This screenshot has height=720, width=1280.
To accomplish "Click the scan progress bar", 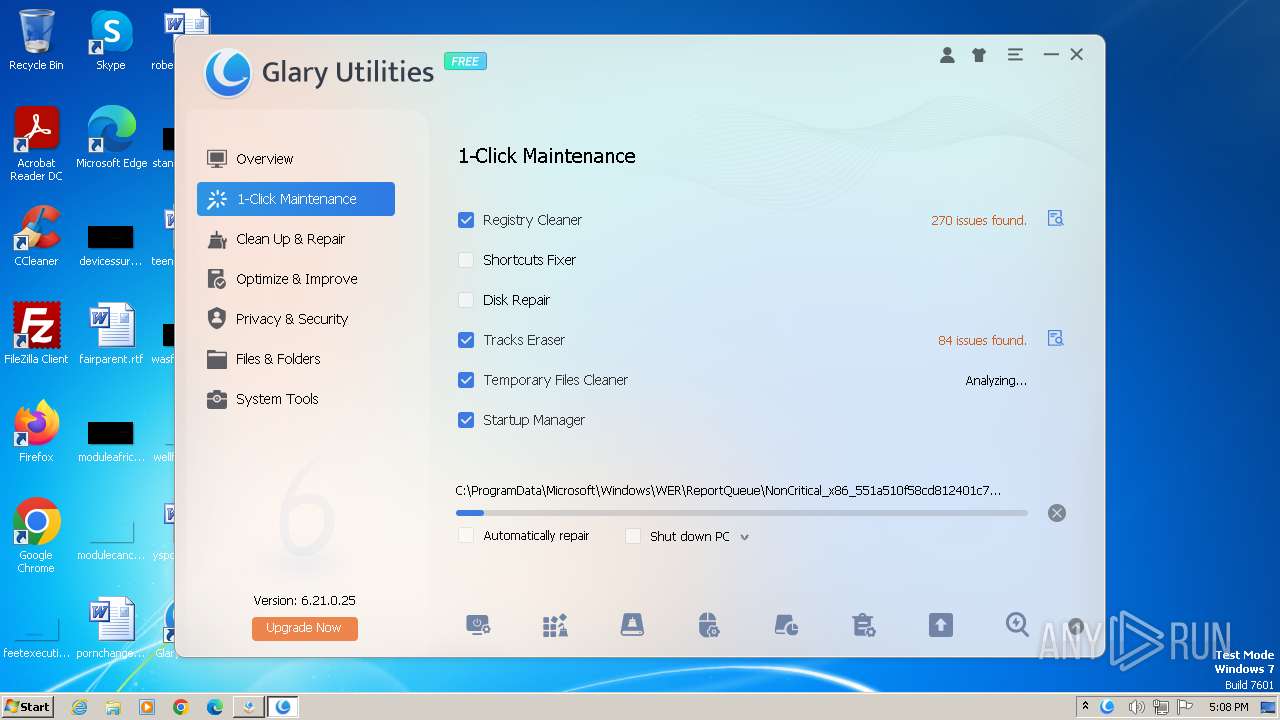I will tap(742, 513).
